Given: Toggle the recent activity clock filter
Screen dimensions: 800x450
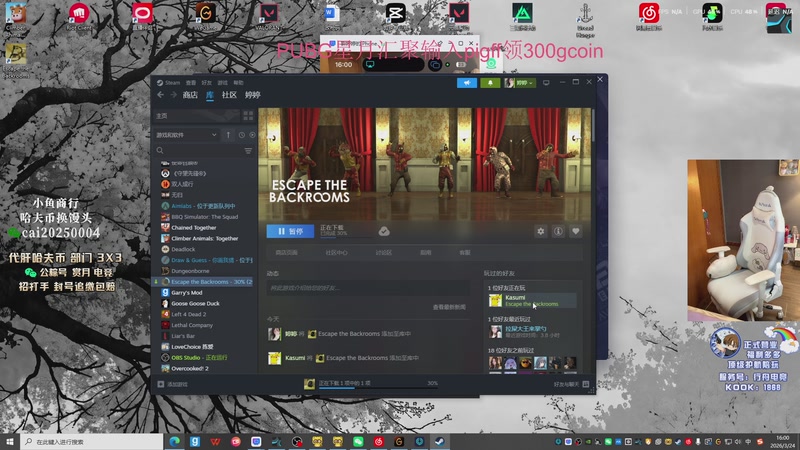Looking at the screenshot, I should click(x=242, y=135).
